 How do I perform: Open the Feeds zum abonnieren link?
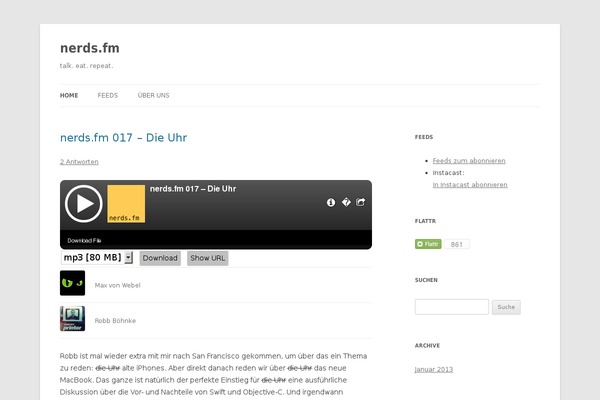click(x=469, y=161)
